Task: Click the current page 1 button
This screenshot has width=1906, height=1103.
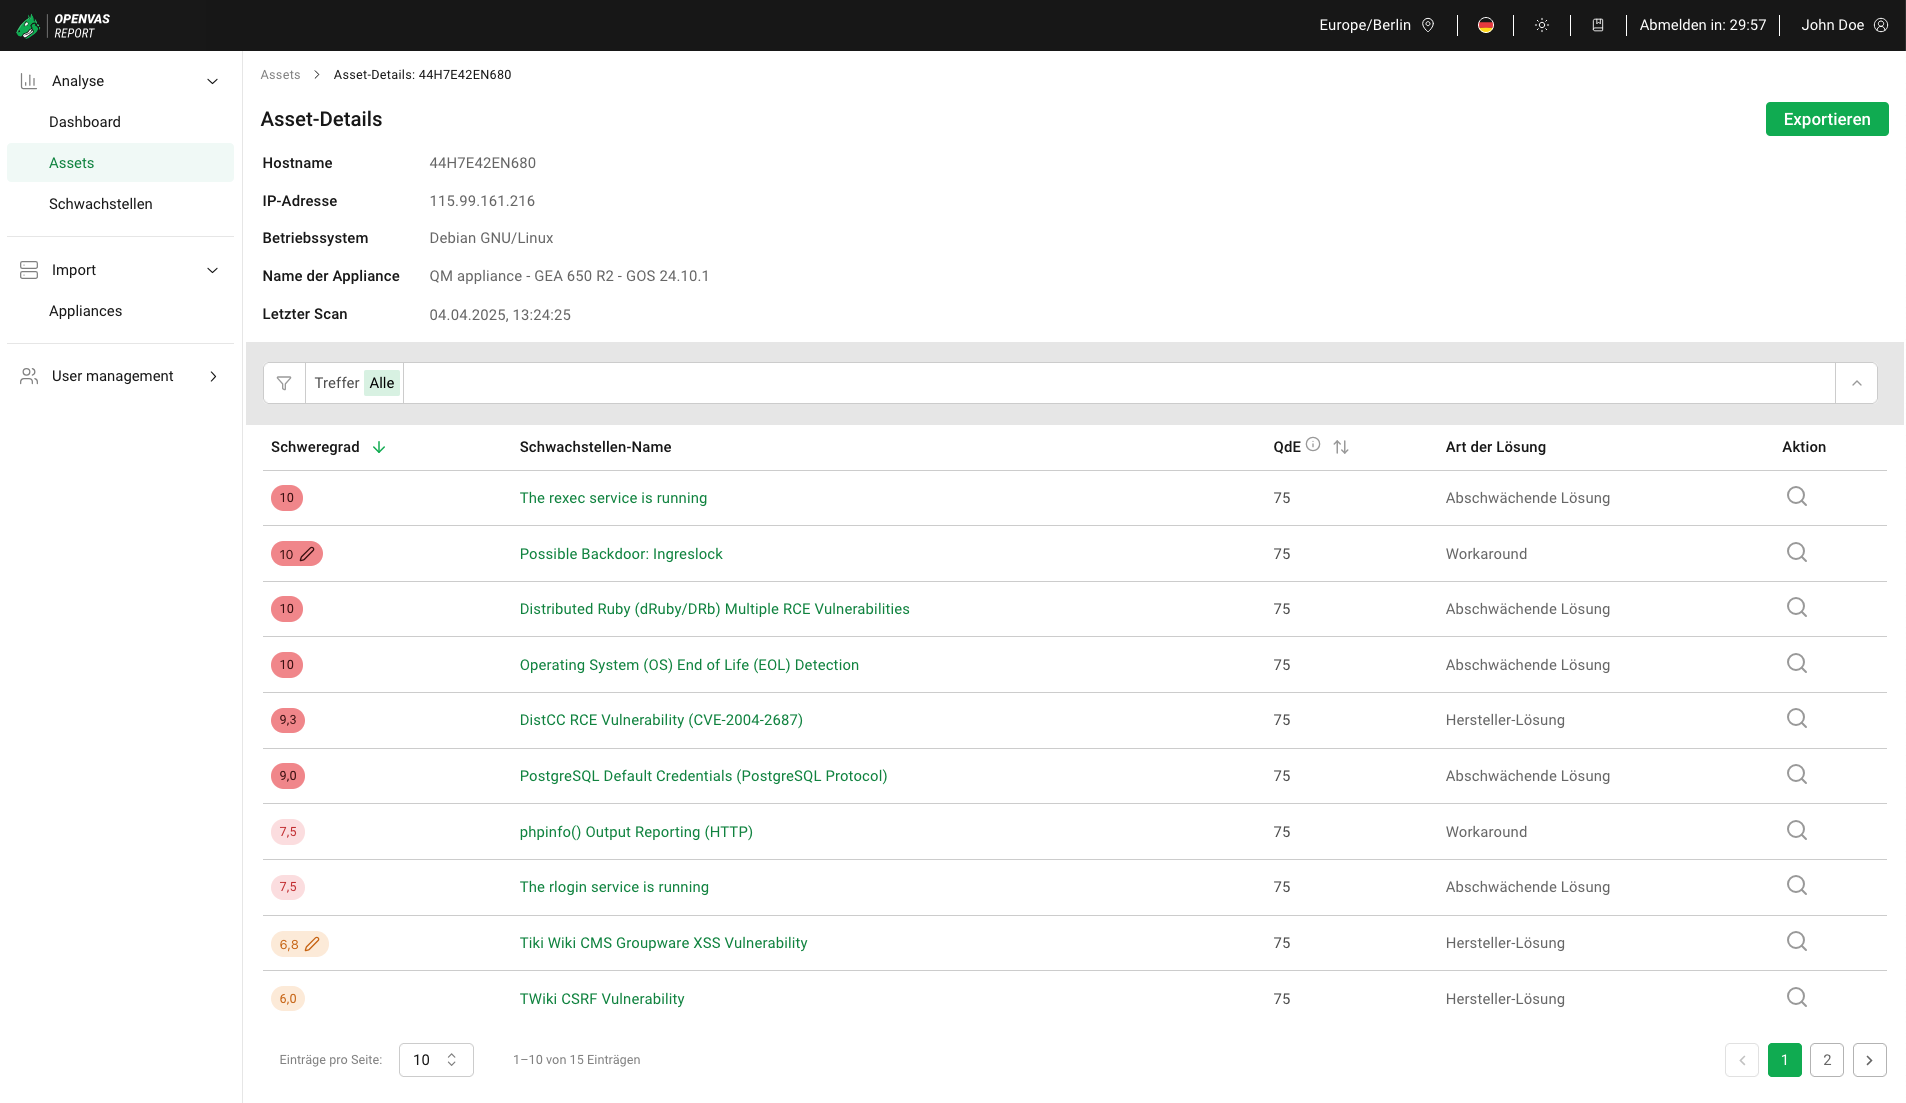Action: point(1784,1060)
